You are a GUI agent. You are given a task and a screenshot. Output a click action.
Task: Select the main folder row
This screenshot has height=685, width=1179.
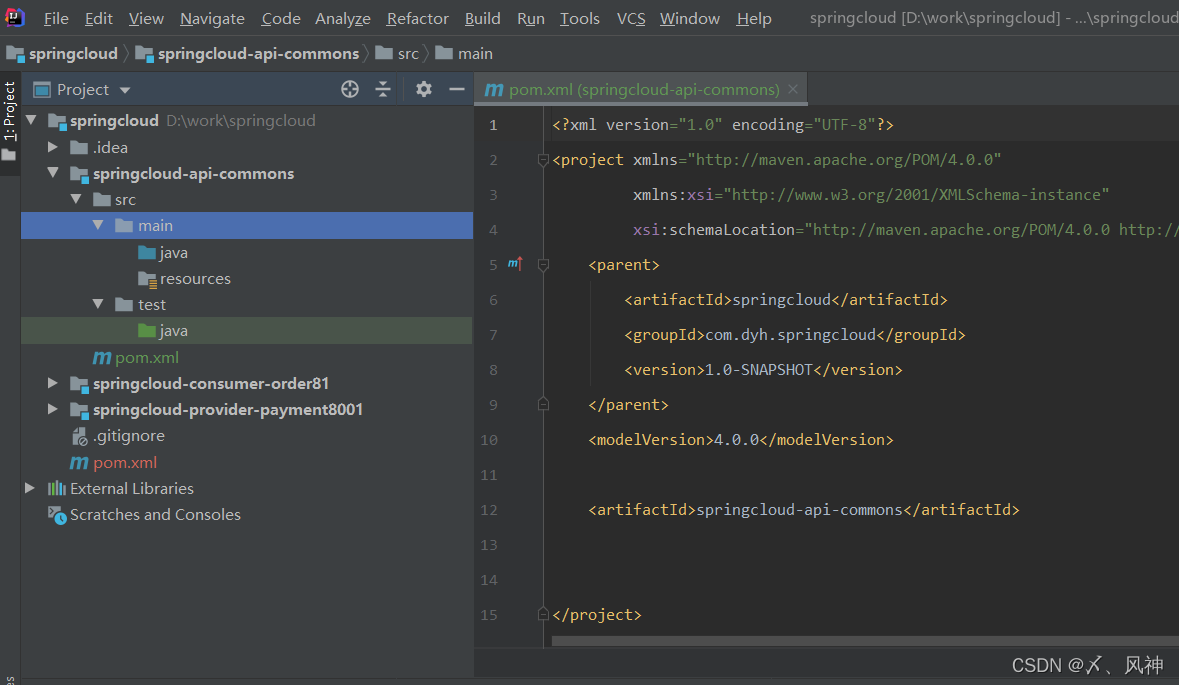click(247, 226)
